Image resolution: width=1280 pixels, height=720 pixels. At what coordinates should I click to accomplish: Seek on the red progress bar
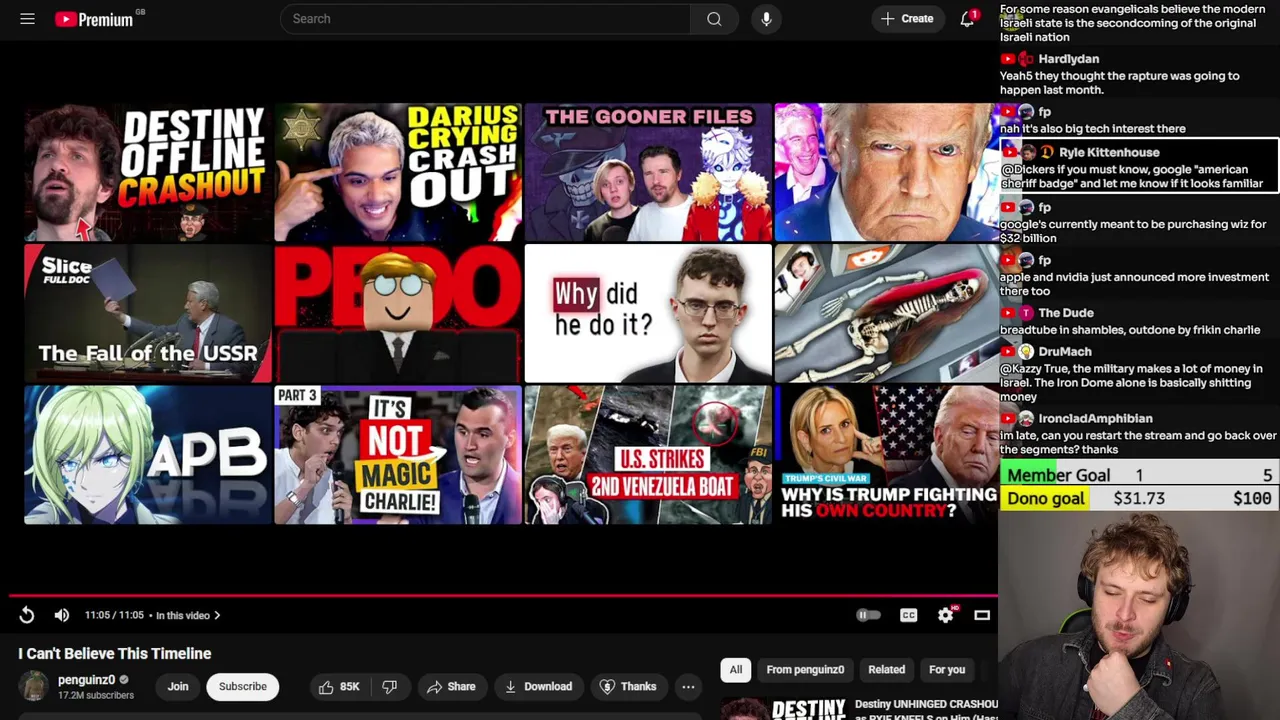[503, 595]
